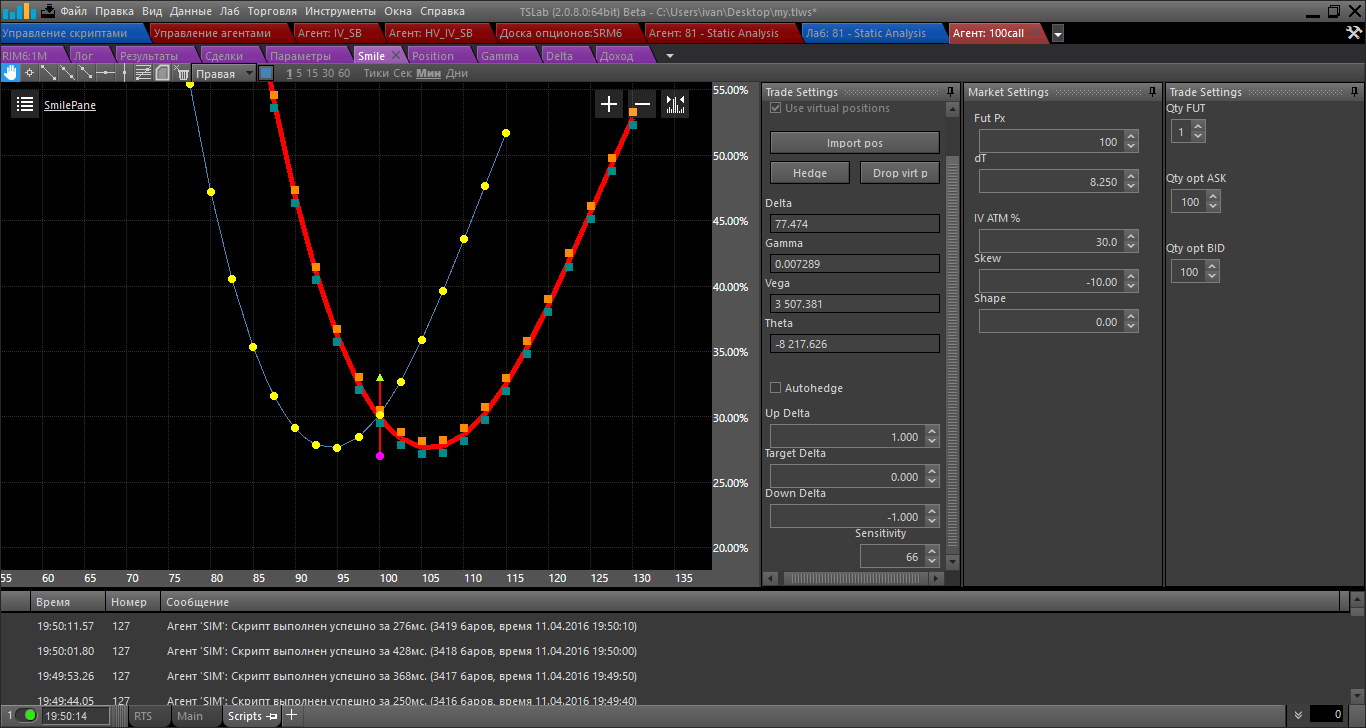Screen dimensions: 1366x728
Task: Click the blue chart color swatch
Action: 266,73
